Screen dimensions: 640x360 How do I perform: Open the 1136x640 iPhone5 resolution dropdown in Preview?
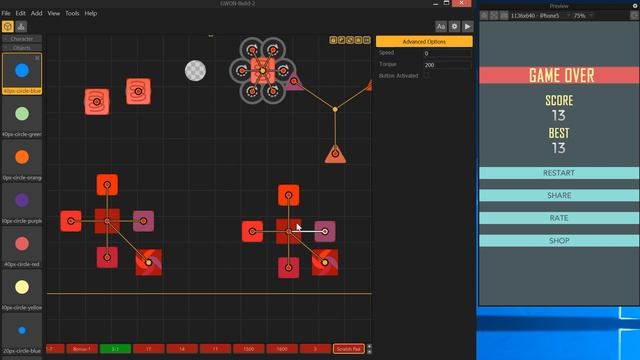(540, 16)
